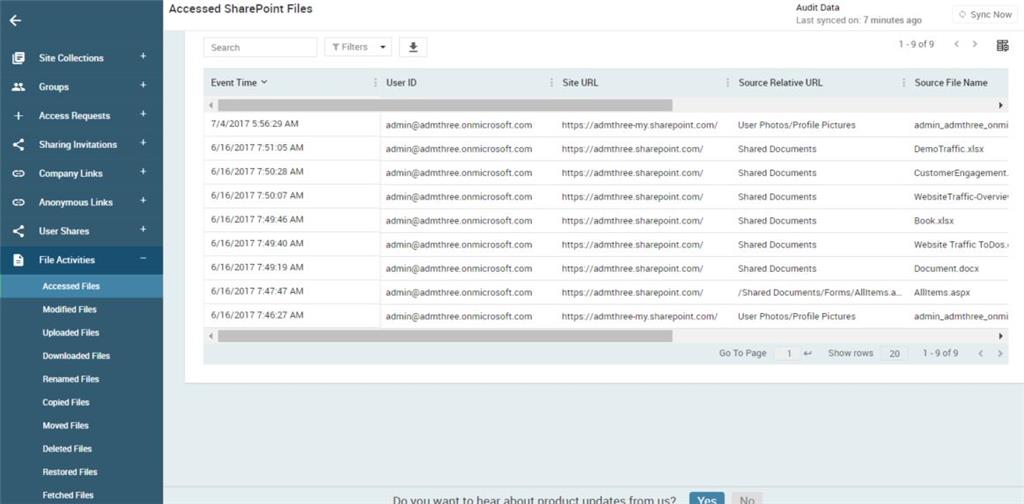
Task: Expand Access Requests with plus
Action: click(143, 114)
